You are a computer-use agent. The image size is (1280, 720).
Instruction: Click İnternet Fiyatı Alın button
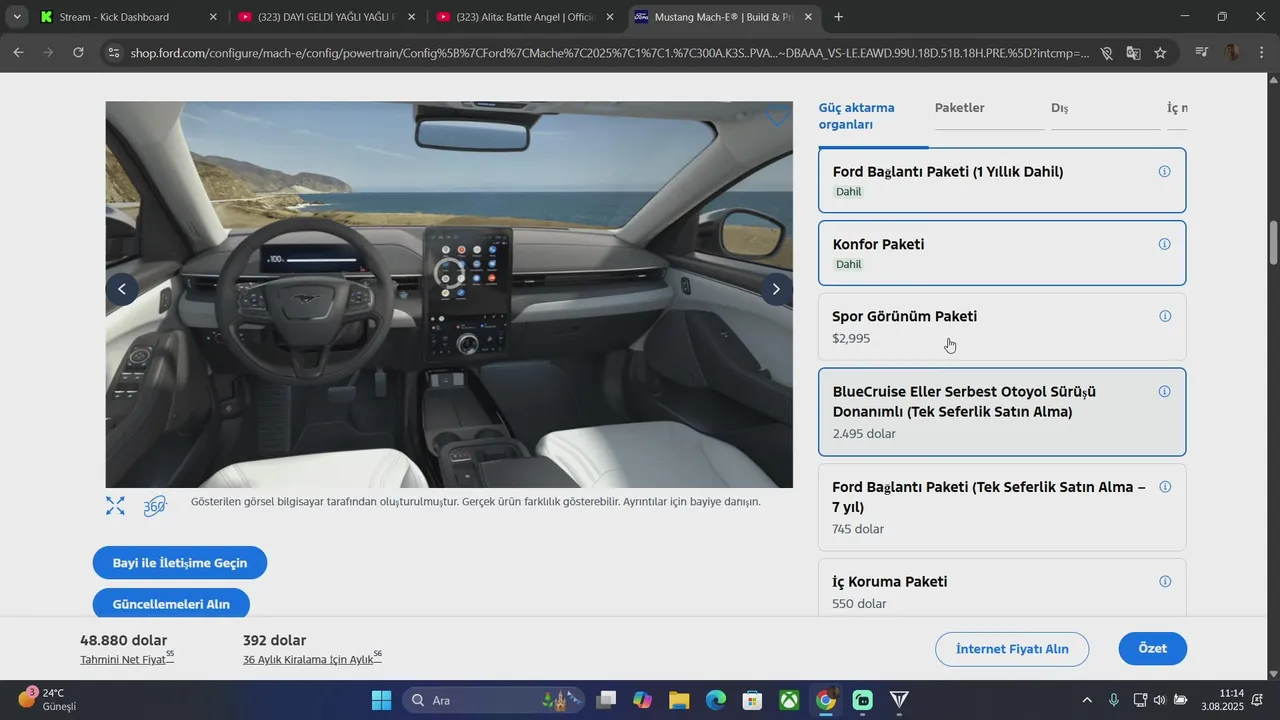coord(1012,649)
